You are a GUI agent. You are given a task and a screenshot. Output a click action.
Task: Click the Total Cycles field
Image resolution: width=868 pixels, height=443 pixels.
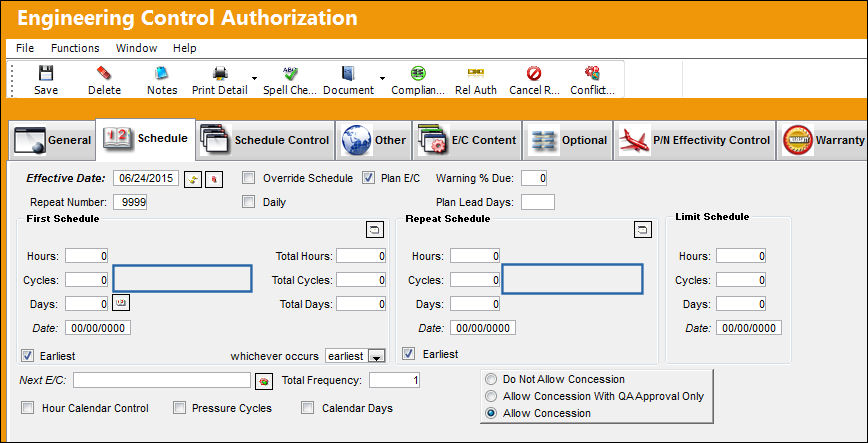361,280
